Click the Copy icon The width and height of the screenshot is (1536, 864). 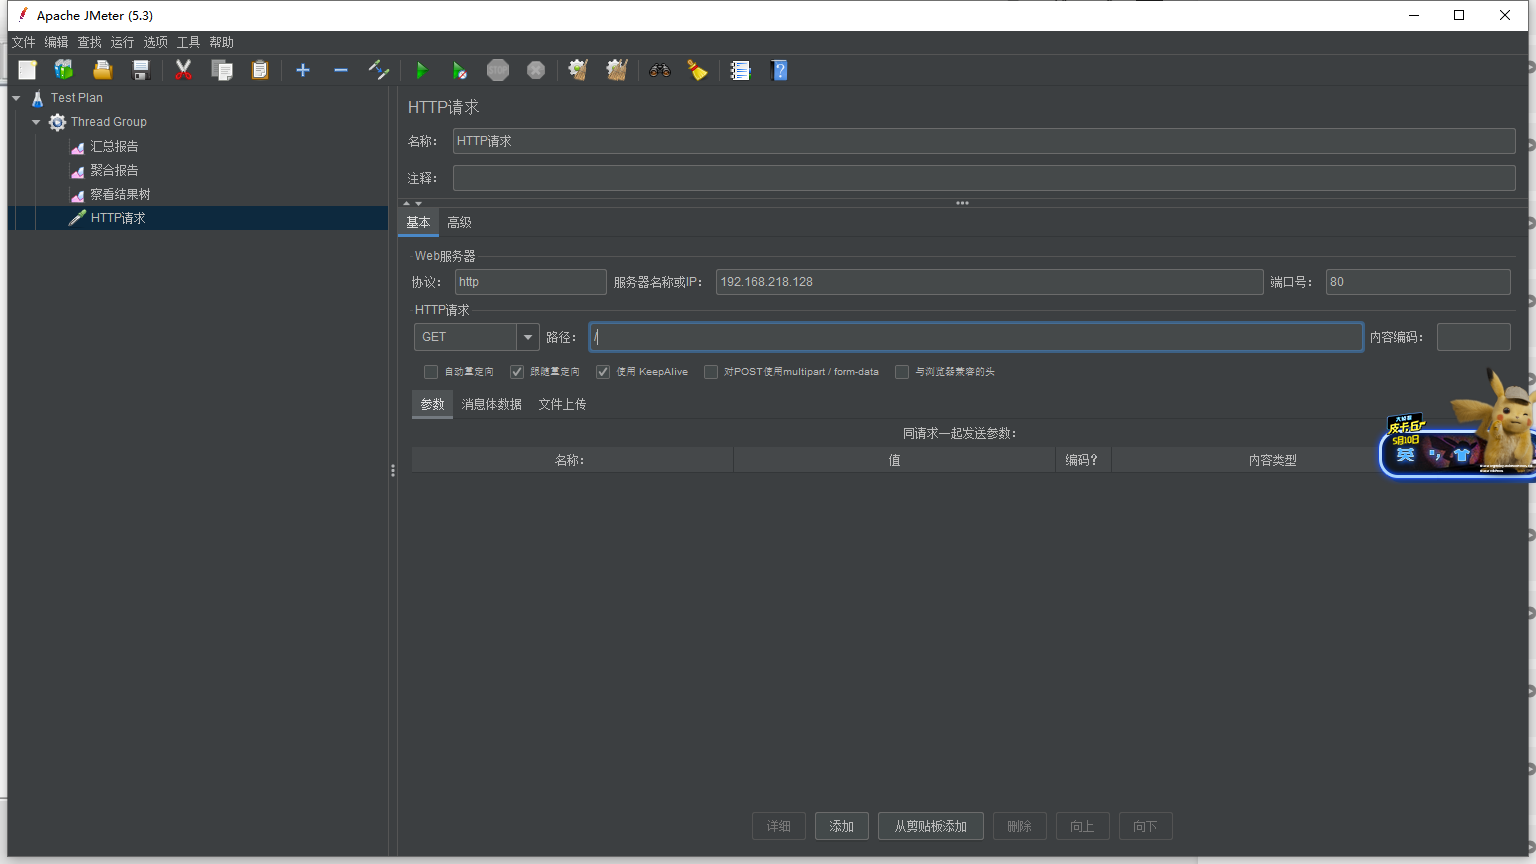click(x=222, y=70)
